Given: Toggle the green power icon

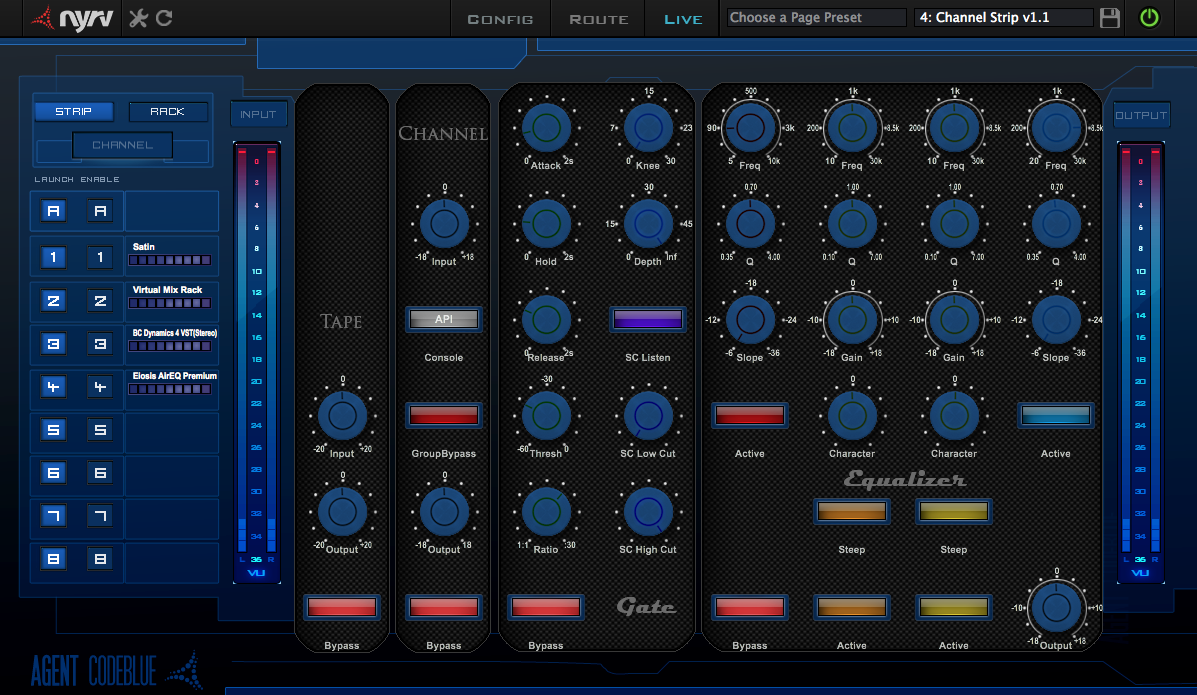Looking at the screenshot, I should pyautogui.click(x=1149, y=18).
